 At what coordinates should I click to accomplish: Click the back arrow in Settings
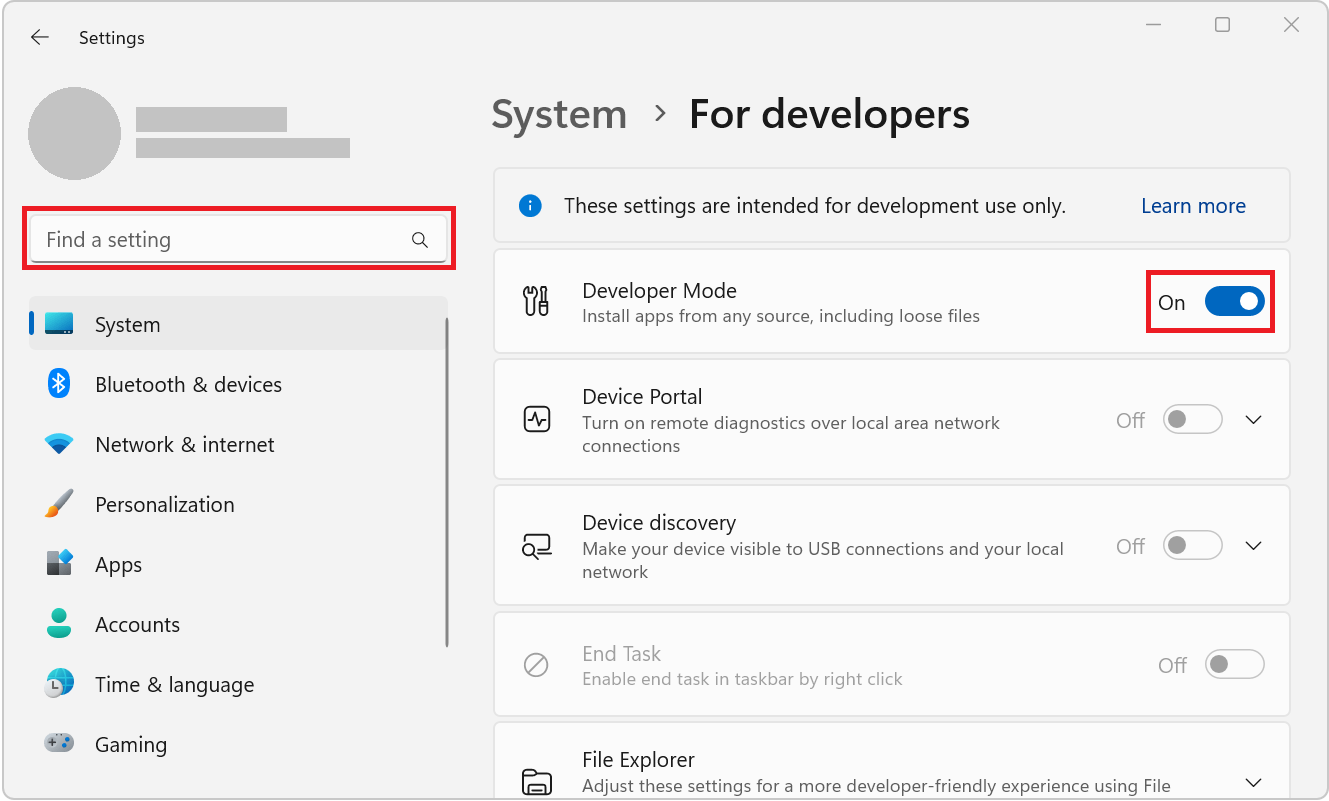39,37
